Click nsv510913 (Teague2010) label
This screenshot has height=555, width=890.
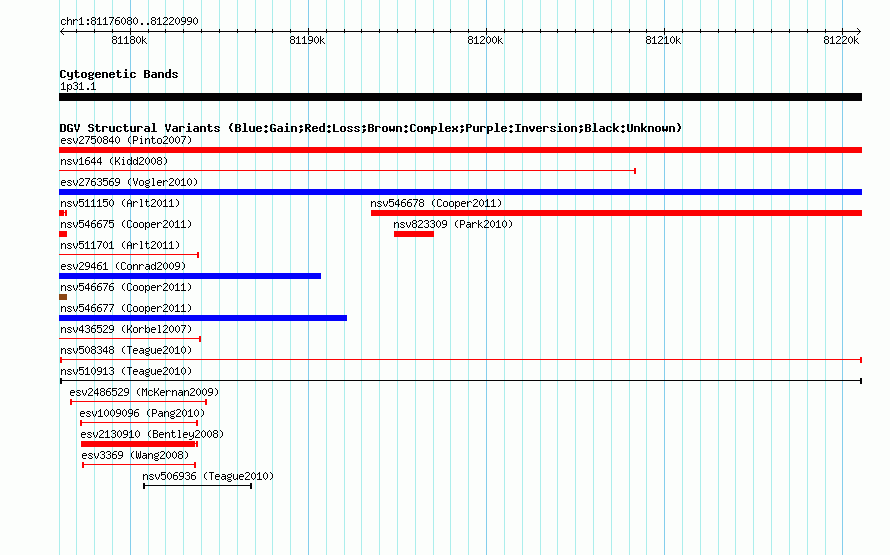pos(126,371)
